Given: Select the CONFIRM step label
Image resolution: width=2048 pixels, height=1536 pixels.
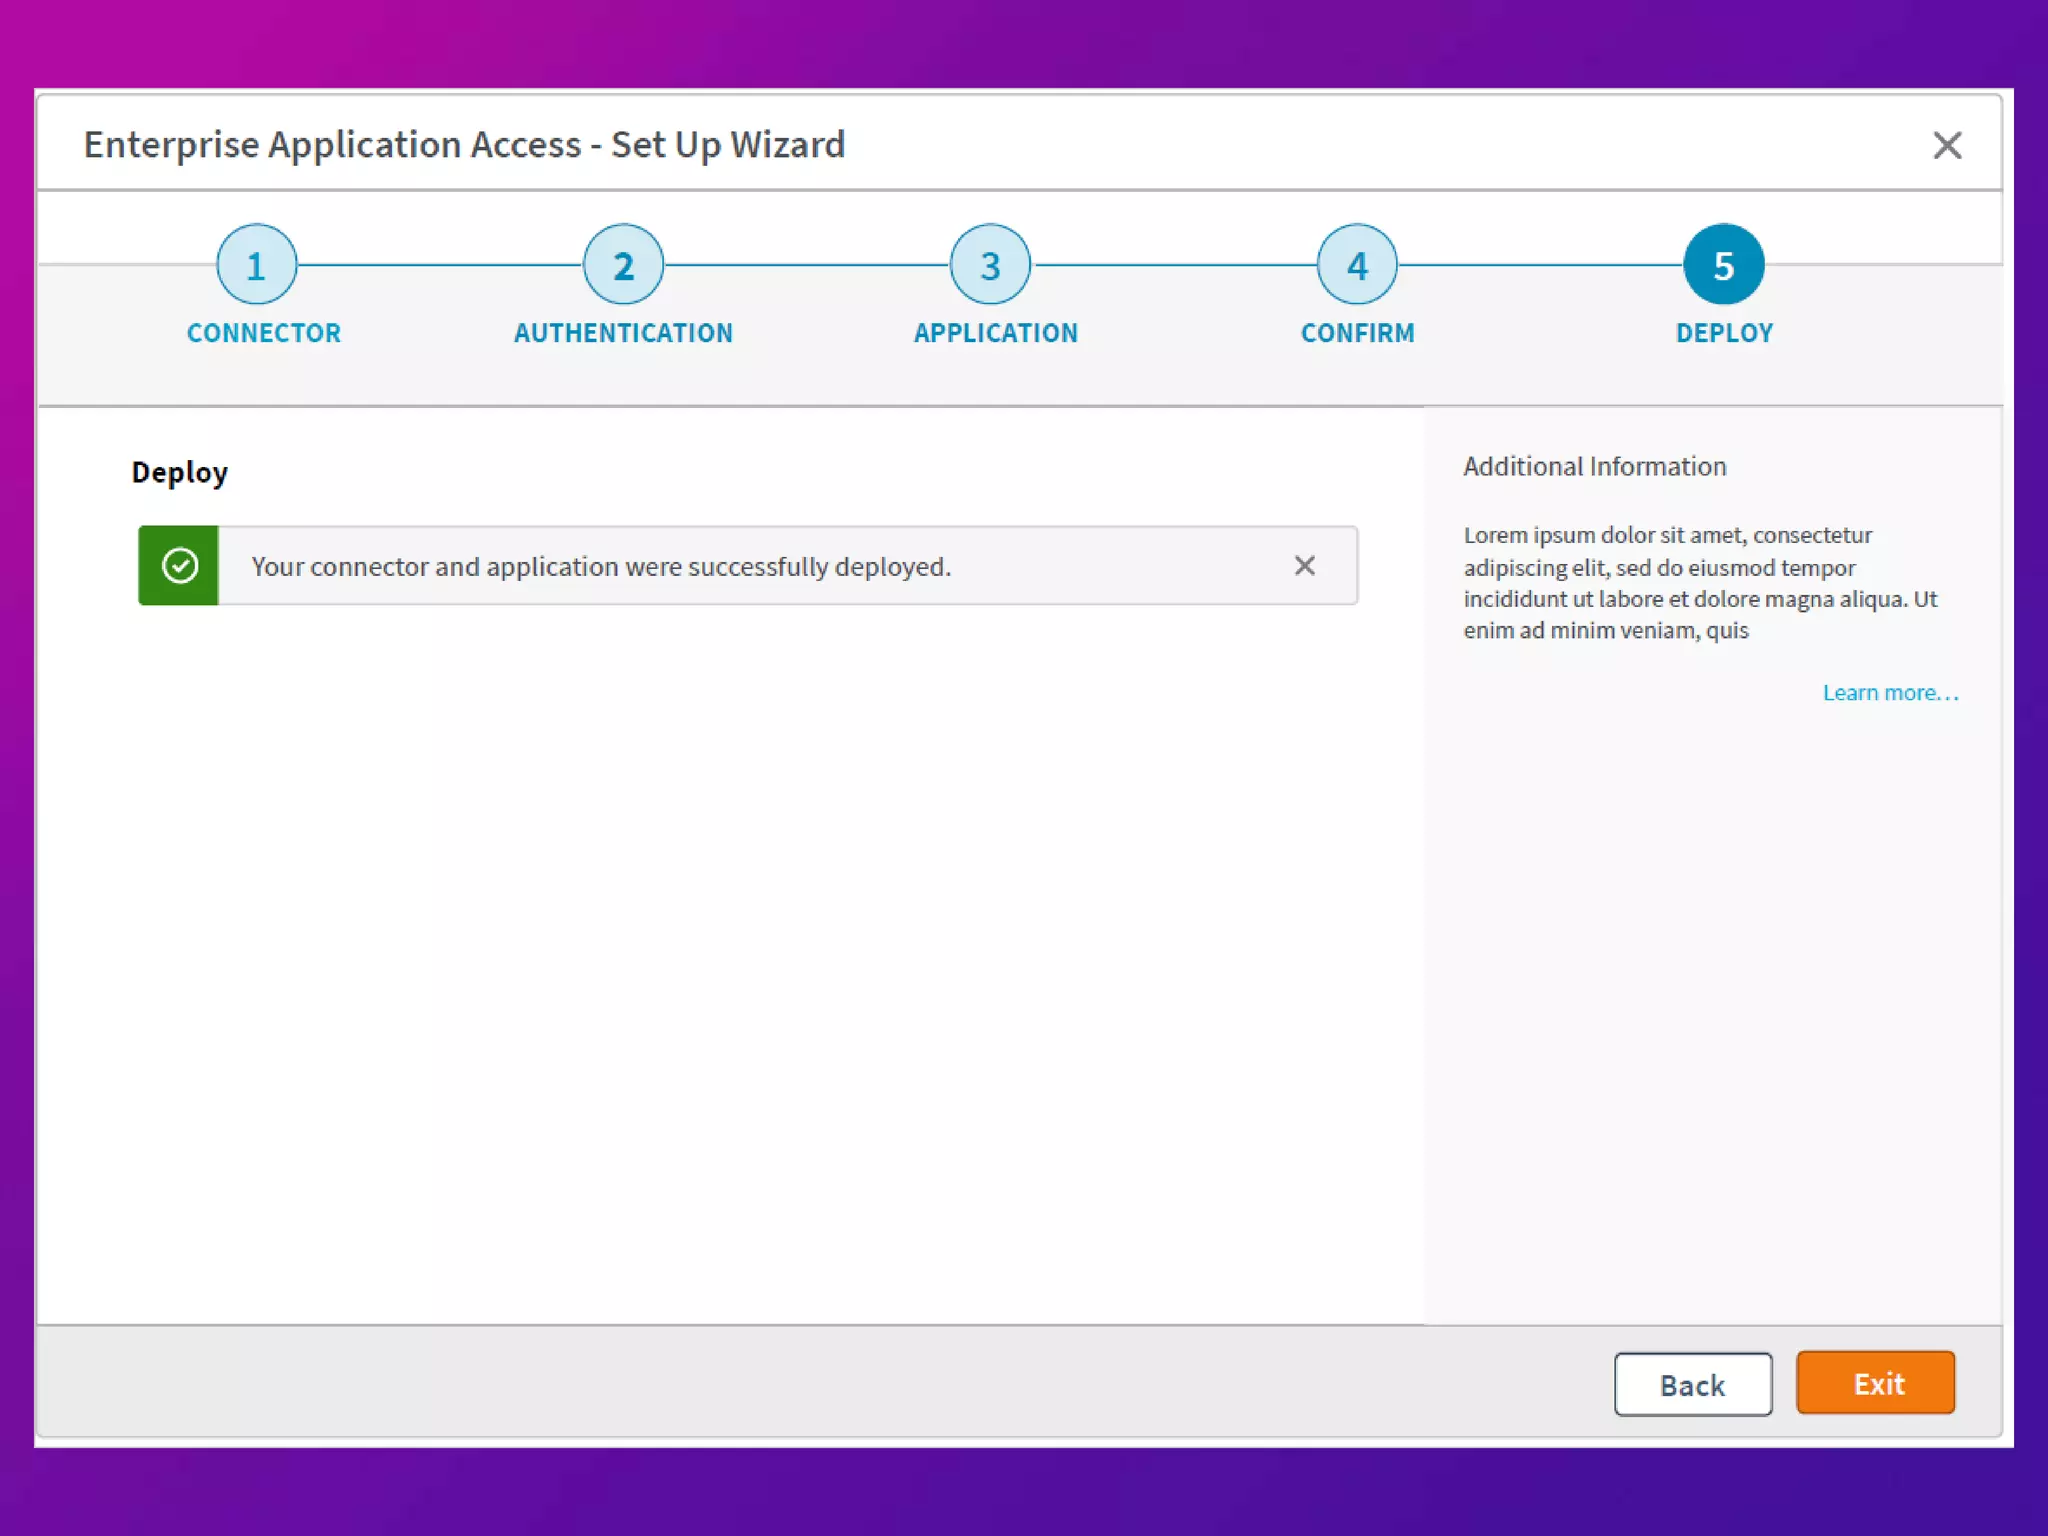Looking at the screenshot, I should (1357, 333).
